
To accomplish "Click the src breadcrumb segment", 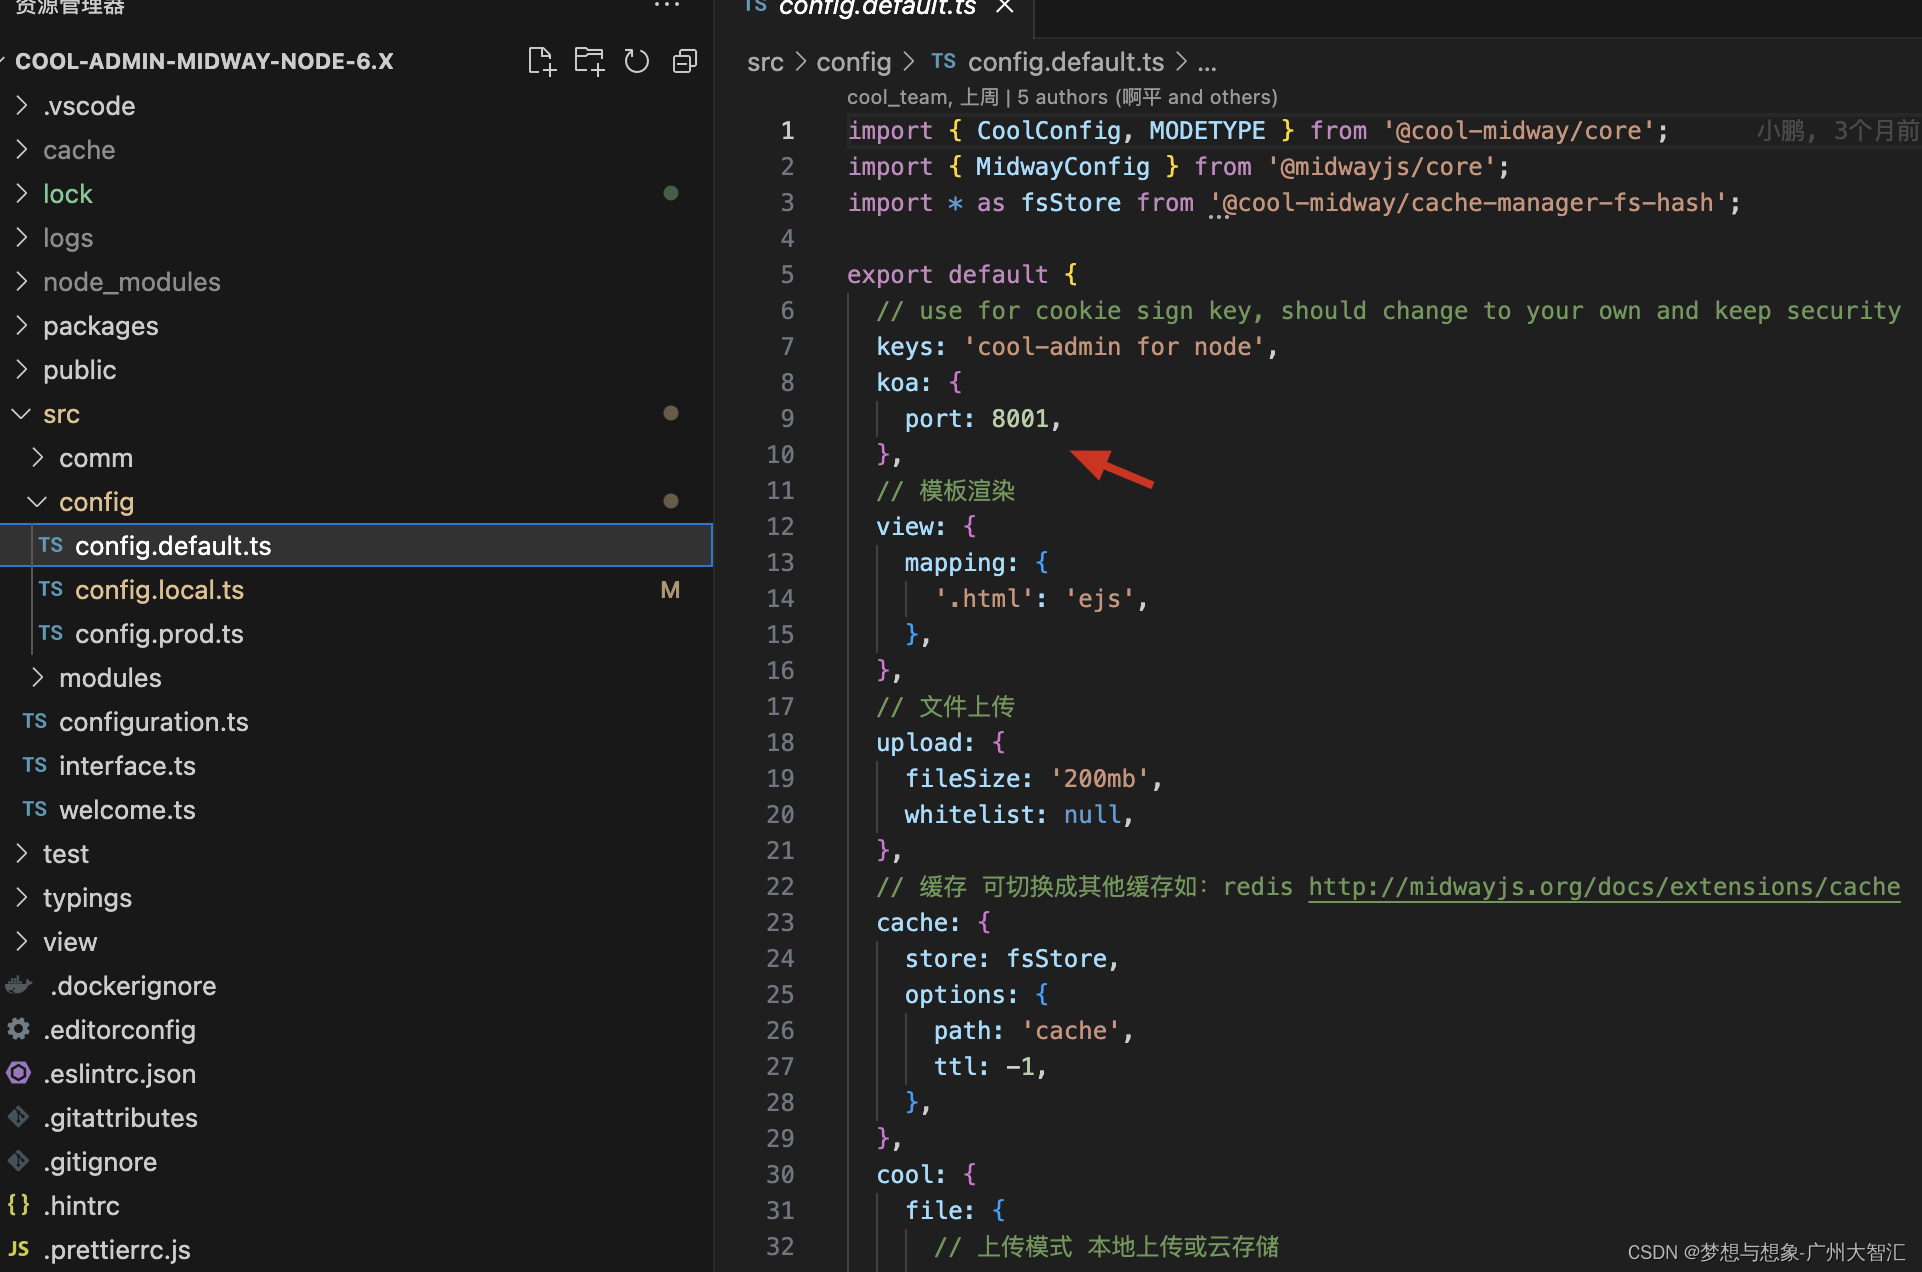I will tap(765, 62).
